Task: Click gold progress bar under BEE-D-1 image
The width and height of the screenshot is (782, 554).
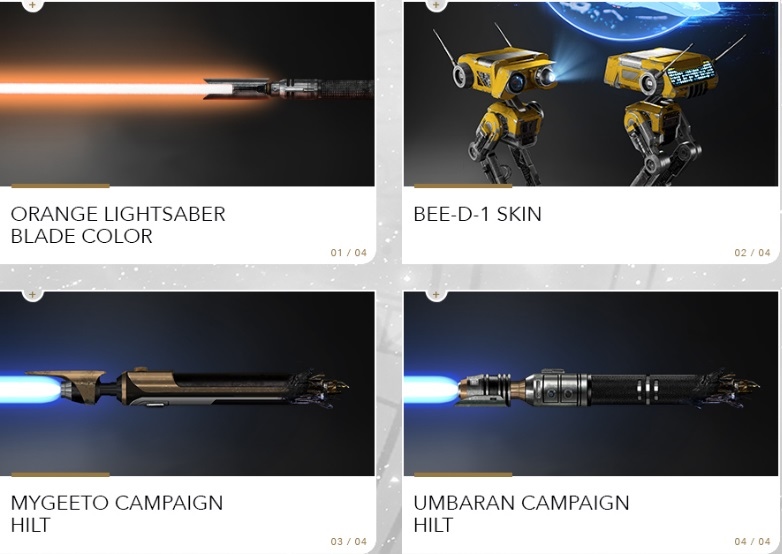Action: pos(463,186)
